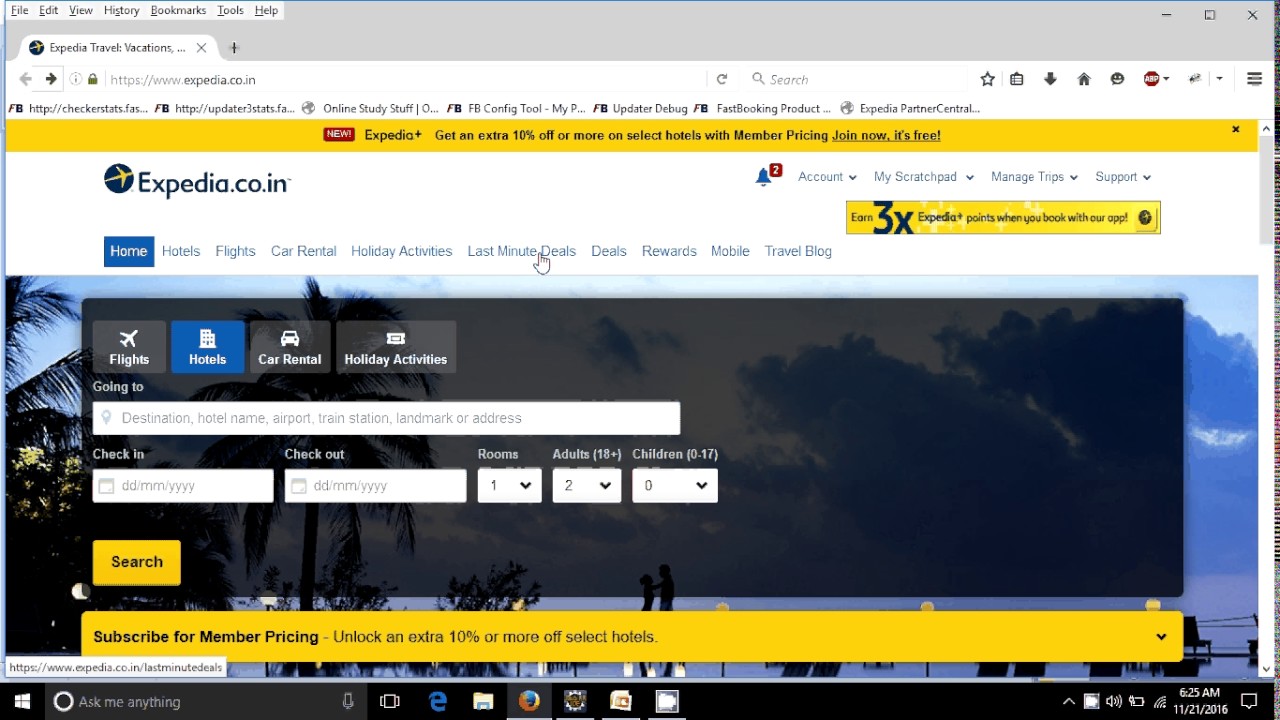Screen dimensions: 1280x720
Task: Click the Firefox taskbar icon
Action: tap(529, 701)
